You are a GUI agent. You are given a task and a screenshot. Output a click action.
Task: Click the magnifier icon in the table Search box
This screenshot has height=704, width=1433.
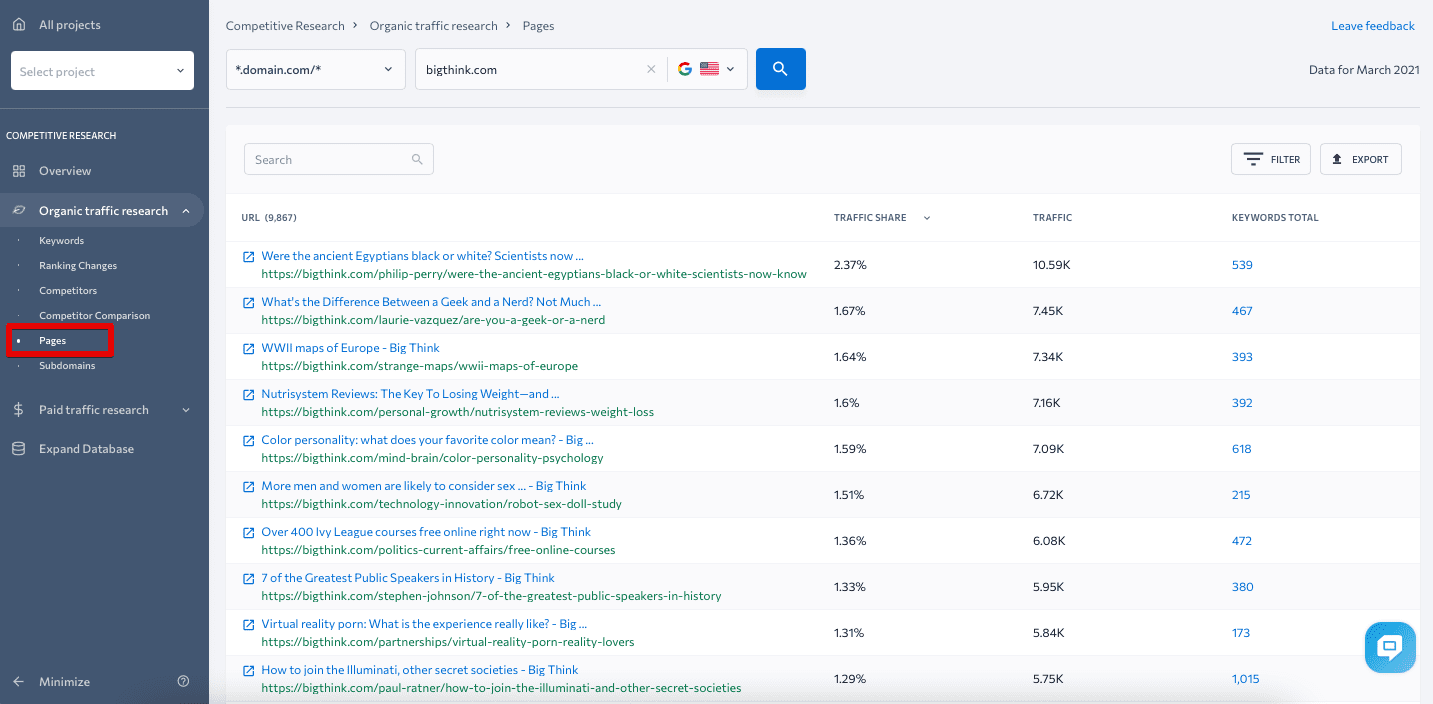[x=417, y=159]
